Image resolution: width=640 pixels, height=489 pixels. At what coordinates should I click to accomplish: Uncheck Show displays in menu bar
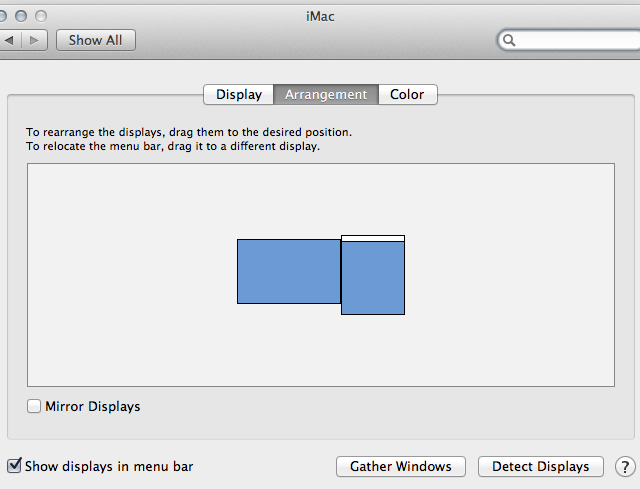pyautogui.click(x=14, y=466)
